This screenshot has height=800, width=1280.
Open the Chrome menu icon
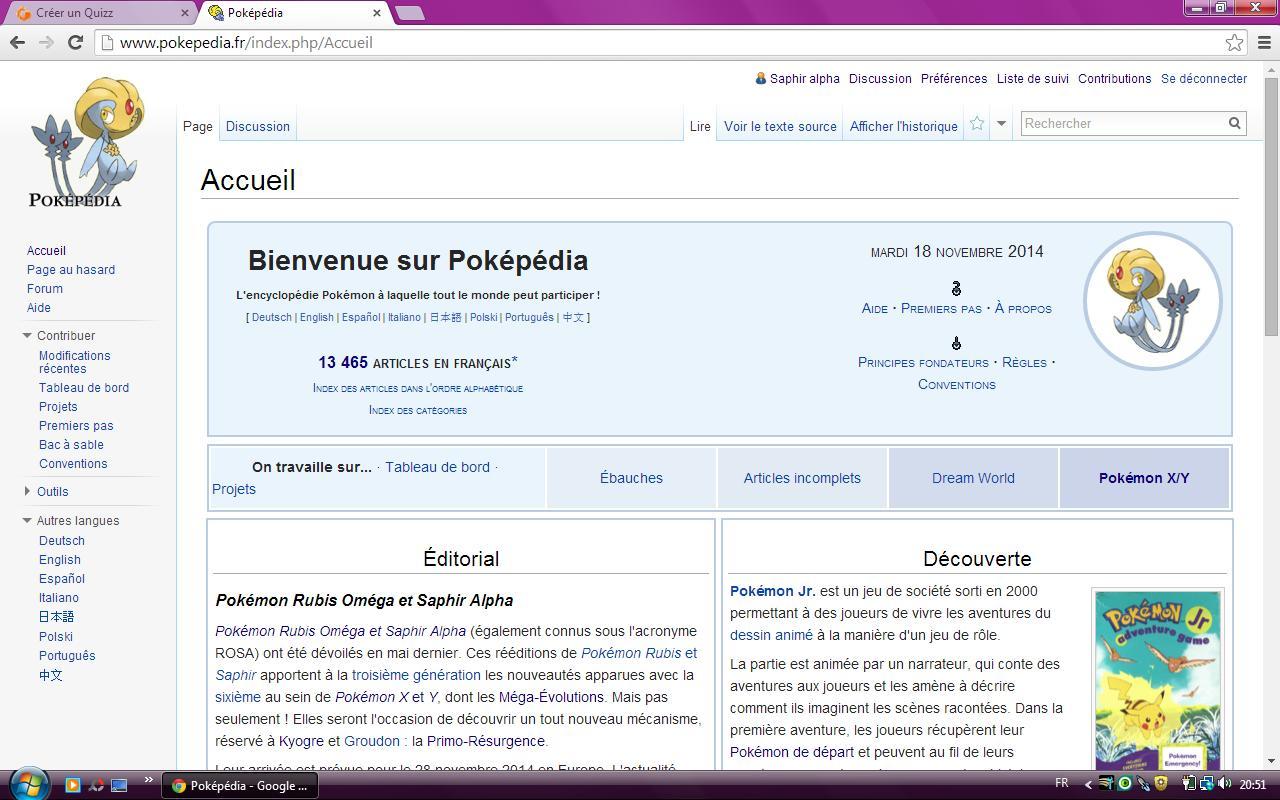(x=1264, y=42)
